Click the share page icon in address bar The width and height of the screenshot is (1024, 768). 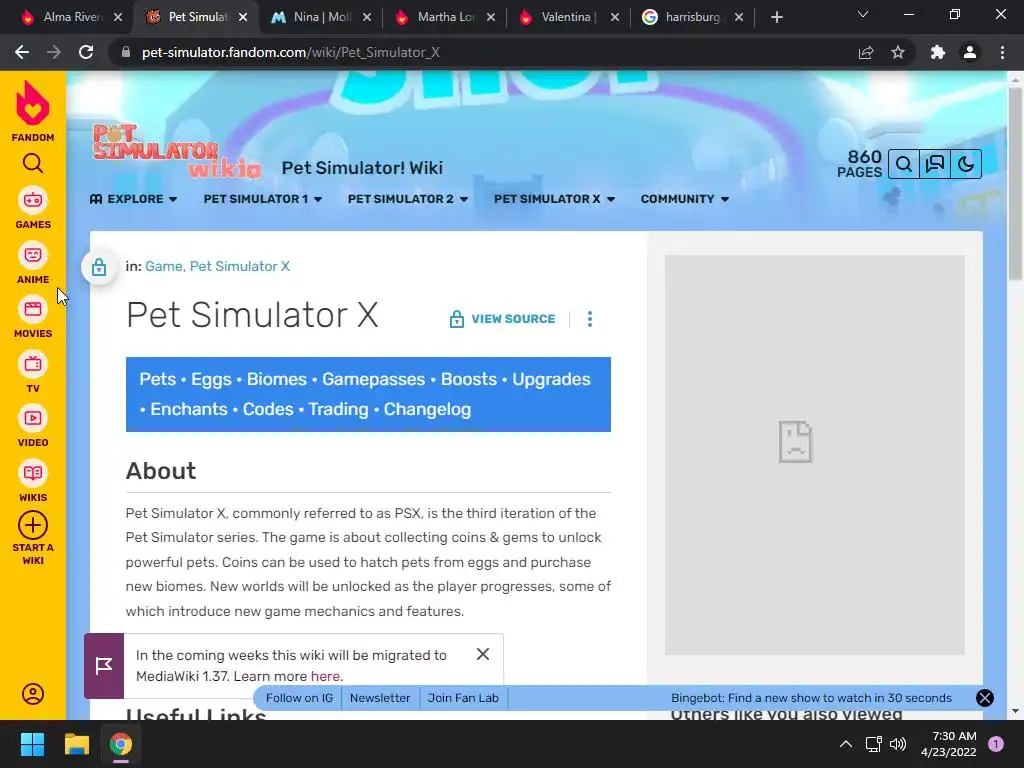(x=866, y=52)
